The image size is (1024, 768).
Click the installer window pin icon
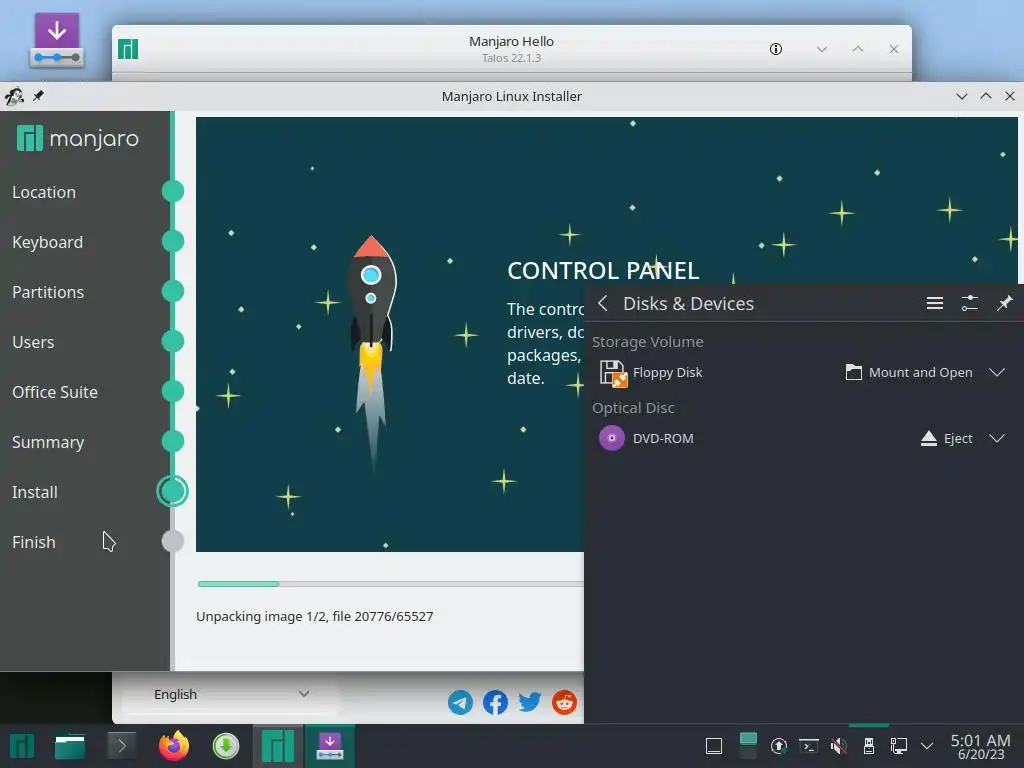click(38, 96)
